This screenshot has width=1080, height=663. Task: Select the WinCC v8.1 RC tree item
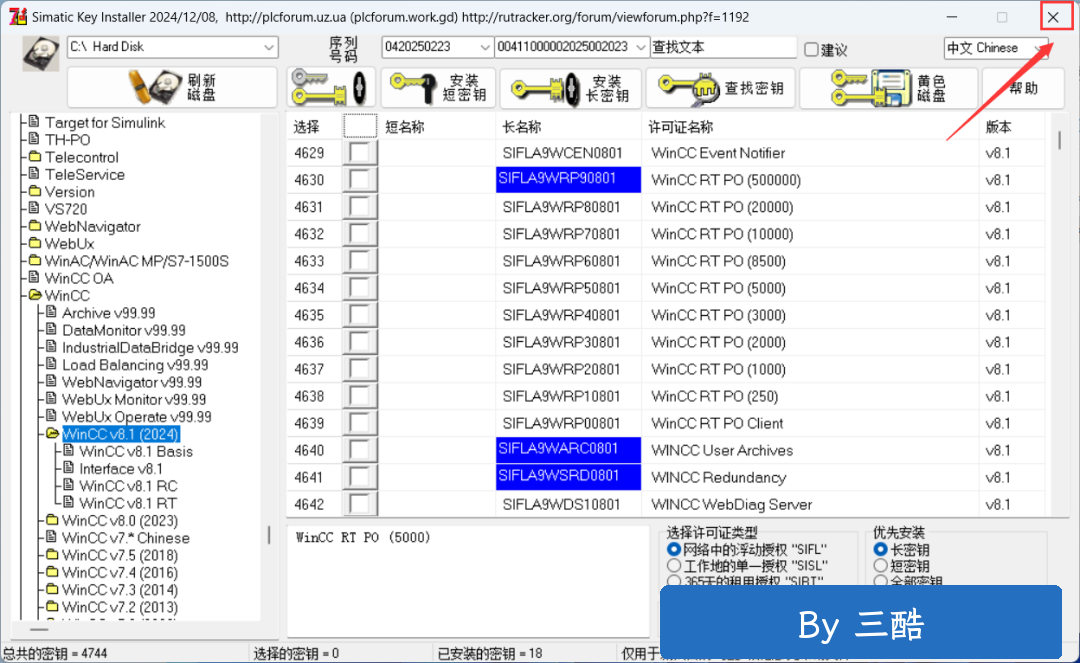click(128, 486)
